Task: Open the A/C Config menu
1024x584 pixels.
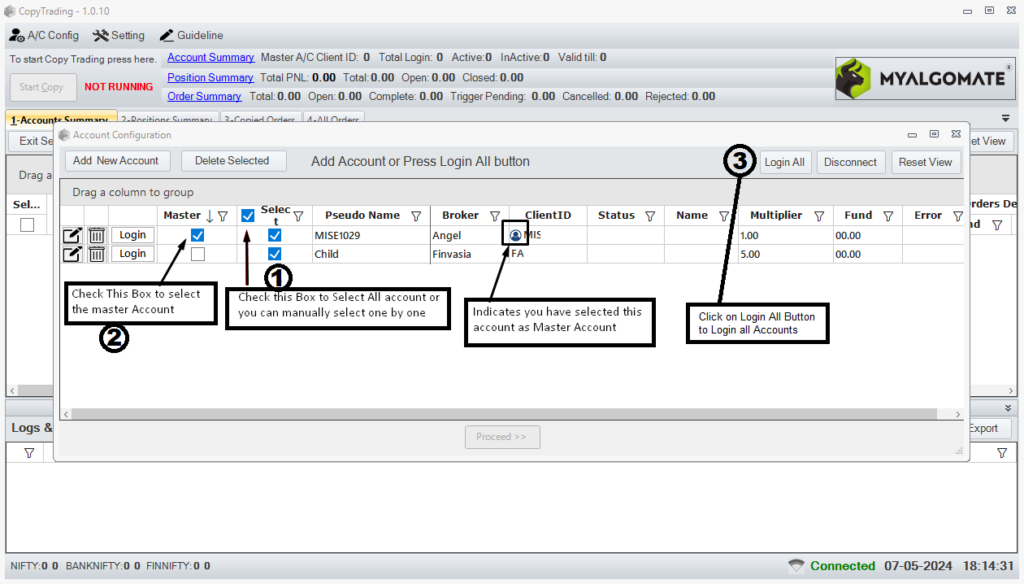Action: 44,35
